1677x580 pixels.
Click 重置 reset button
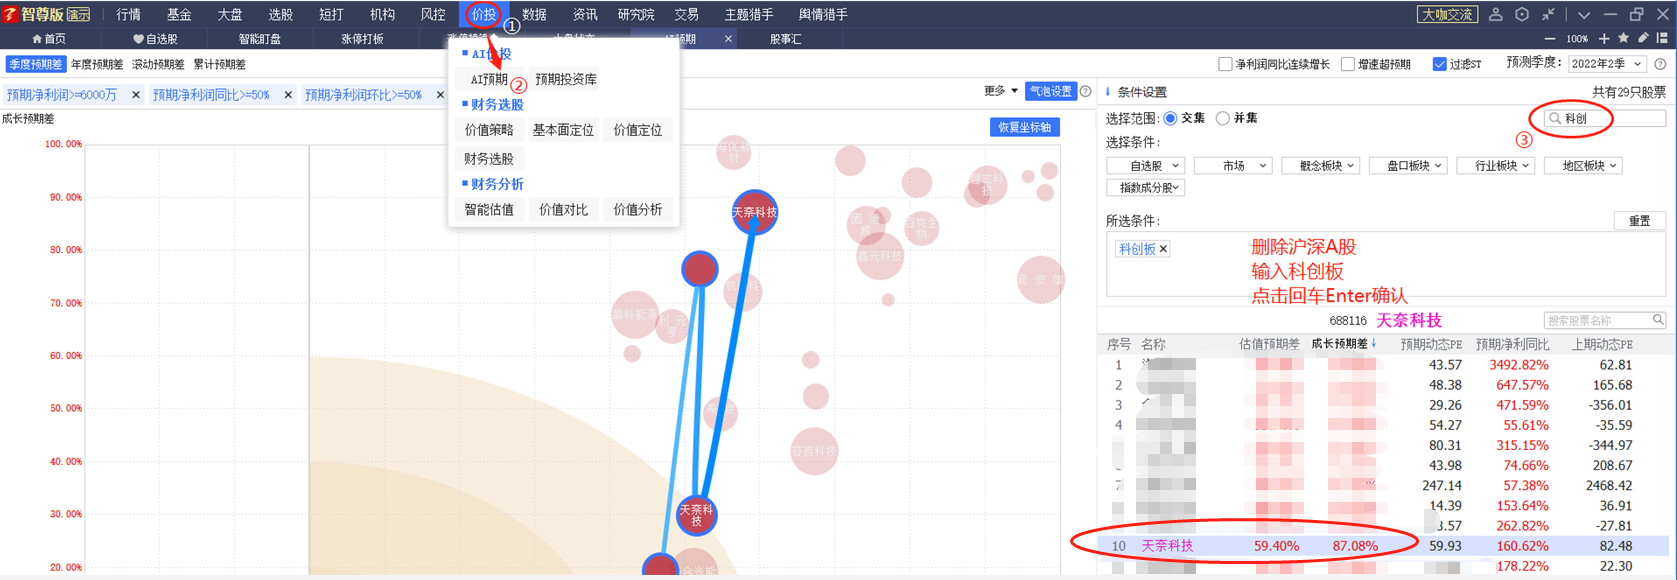[x=1640, y=221]
